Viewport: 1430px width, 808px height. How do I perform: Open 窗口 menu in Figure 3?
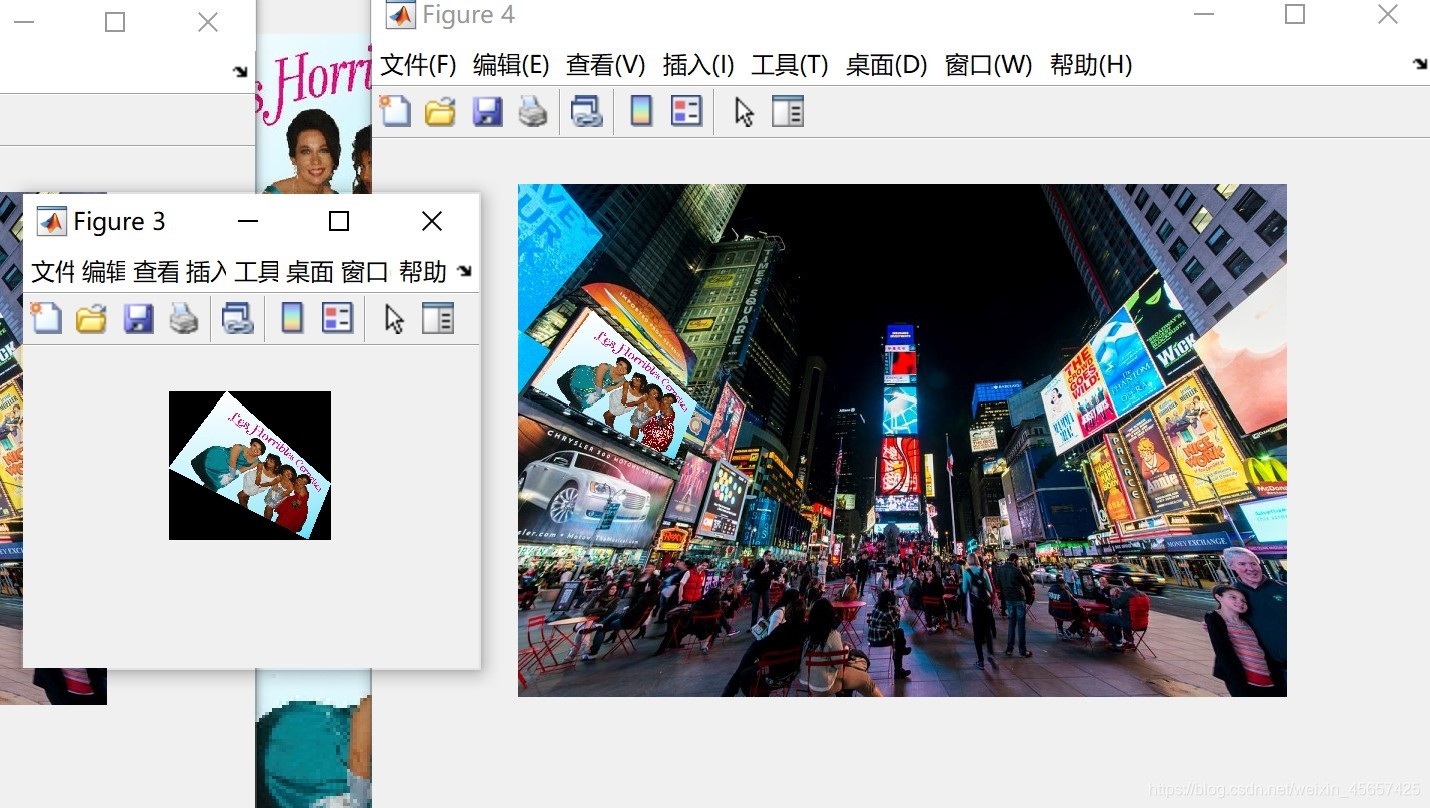click(x=364, y=272)
